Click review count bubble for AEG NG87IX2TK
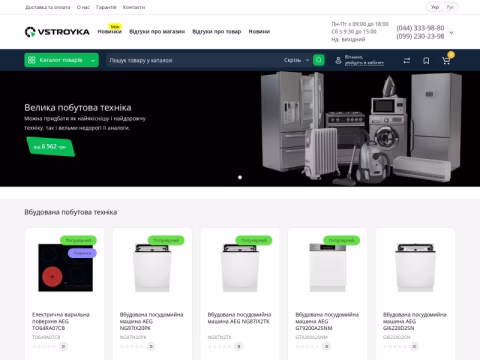This screenshot has height=360, width=480. pos(239,346)
